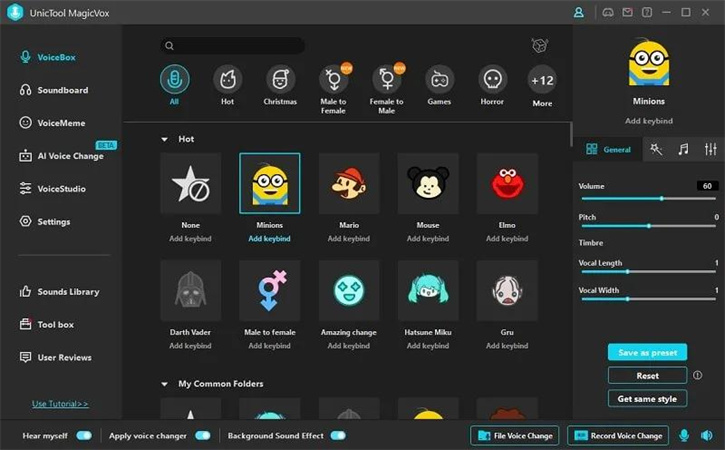Image resolution: width=725 pixels, height=450 pixels.
Task: Adjust the Volume slider
Action: (x=649, y=198)
